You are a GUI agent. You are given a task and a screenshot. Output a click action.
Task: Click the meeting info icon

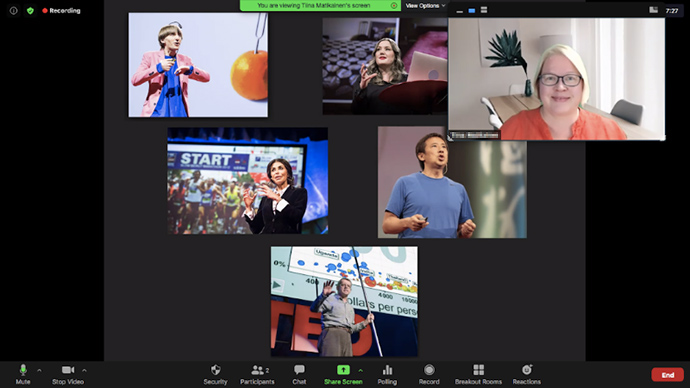(14, 11)
